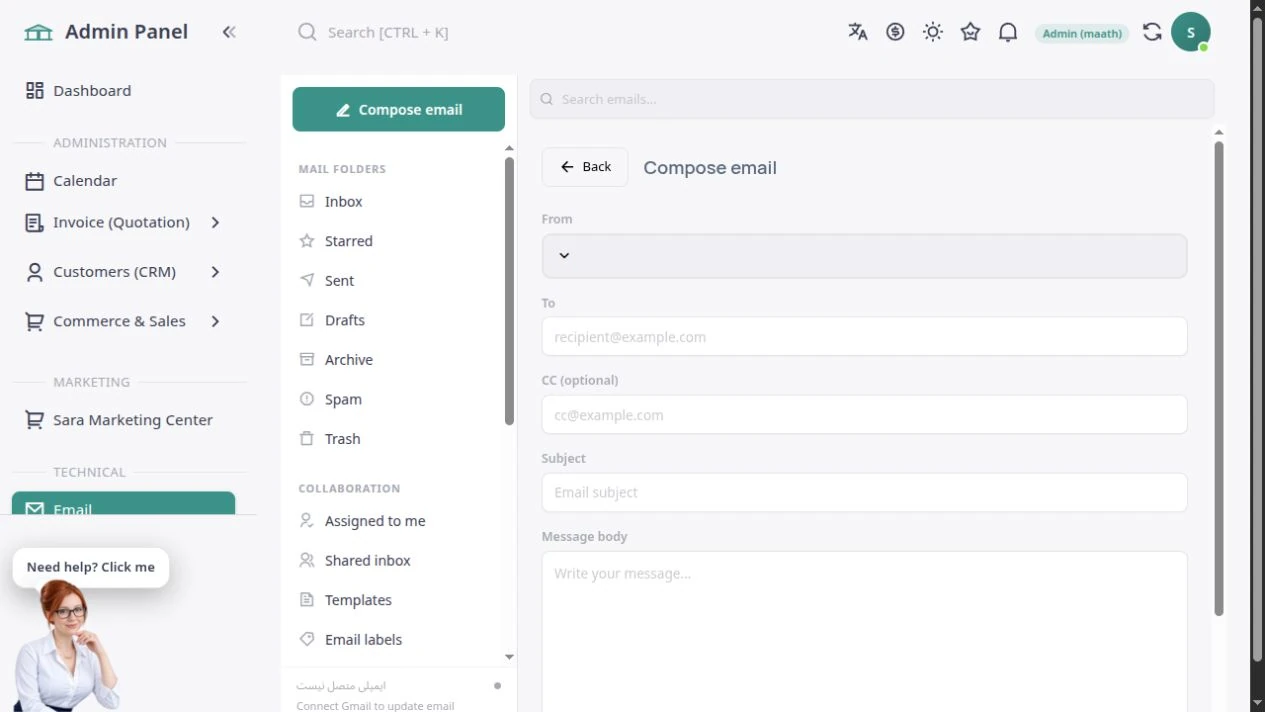Expand the Invoice (Quotation) submenu
The image size is (1265, 712).
(x=124, y=222)
